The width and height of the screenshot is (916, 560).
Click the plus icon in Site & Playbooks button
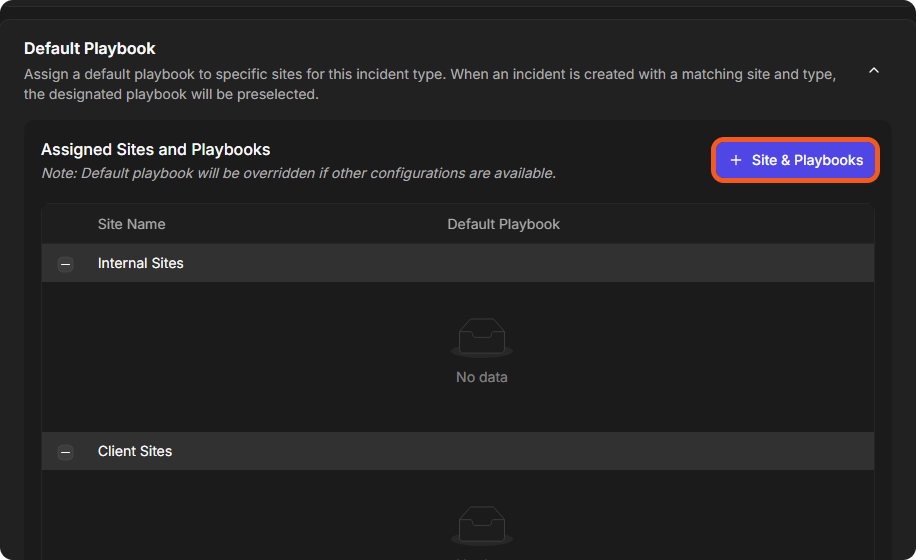click(x=736, y=160)
